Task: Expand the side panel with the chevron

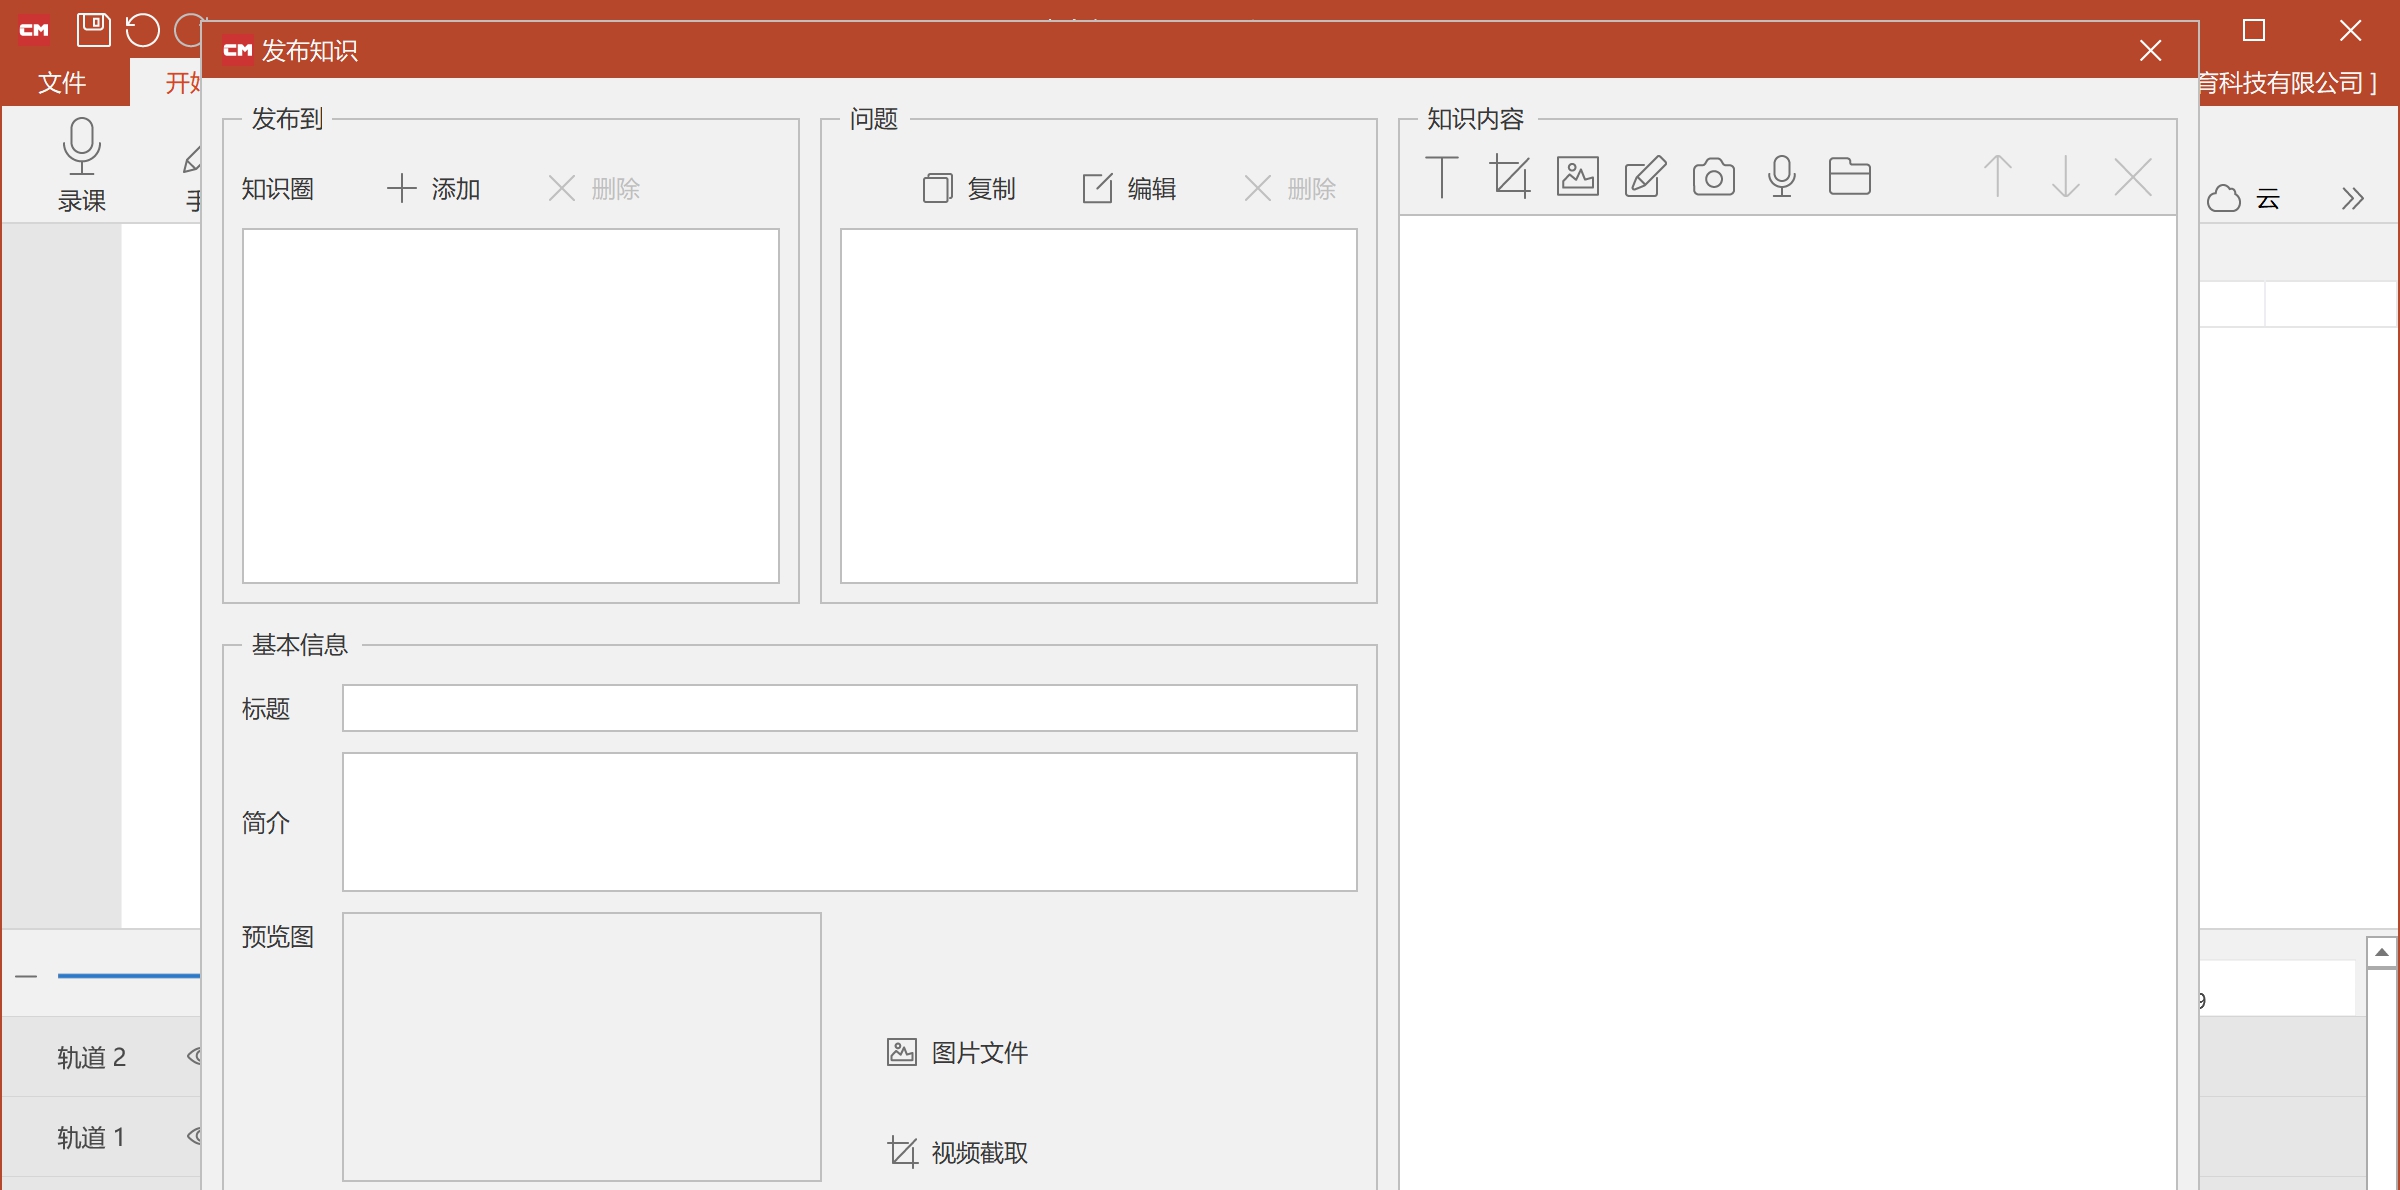Action: click(x=2352, y=198)
